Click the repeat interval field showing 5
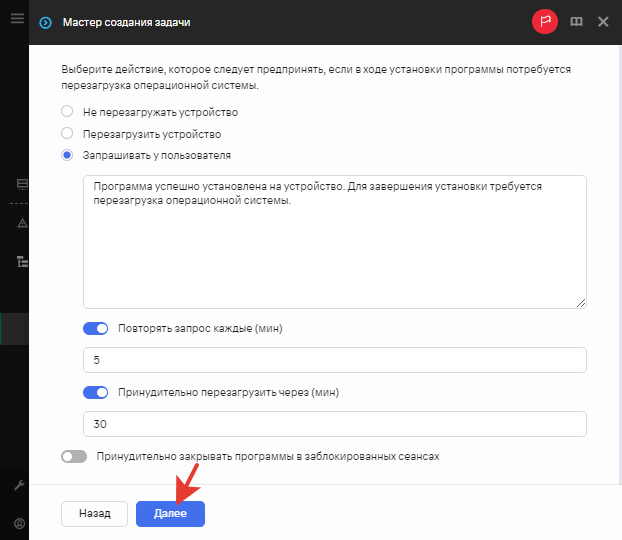 click(335, 360)
